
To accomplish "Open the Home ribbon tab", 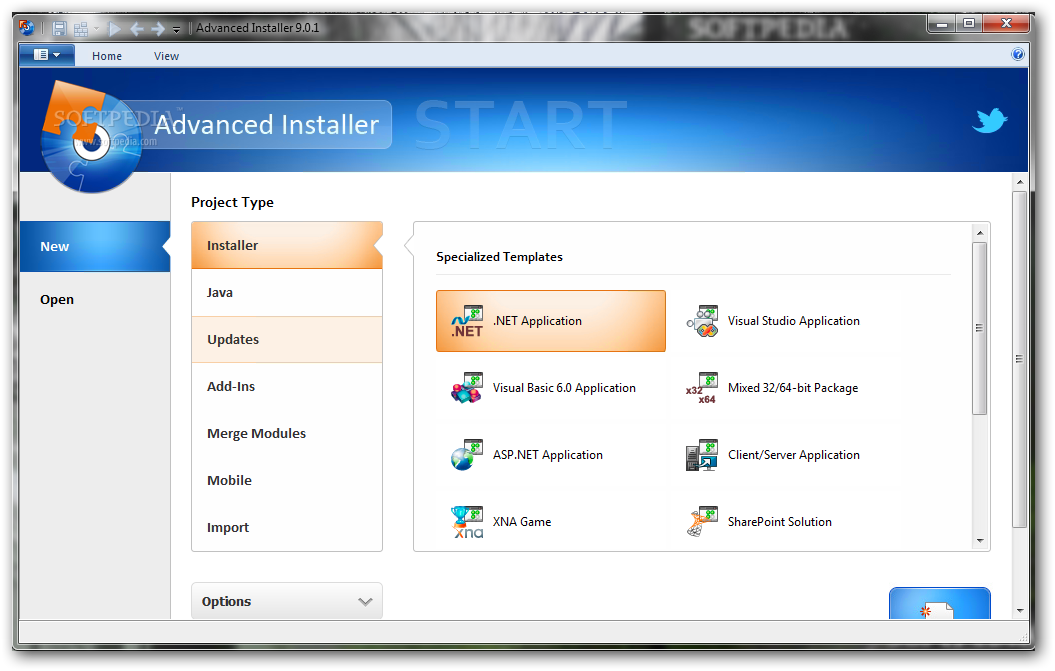I will point(107,56).
